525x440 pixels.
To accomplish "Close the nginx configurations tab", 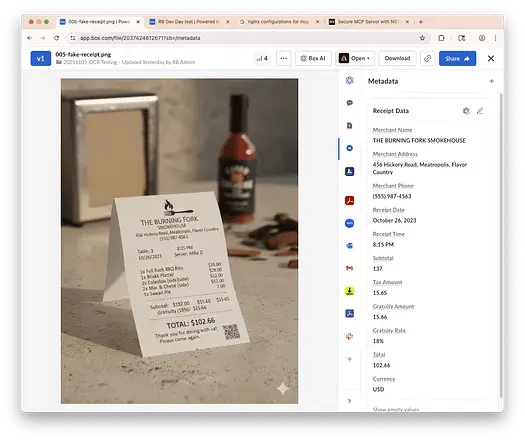I will 317,21.
